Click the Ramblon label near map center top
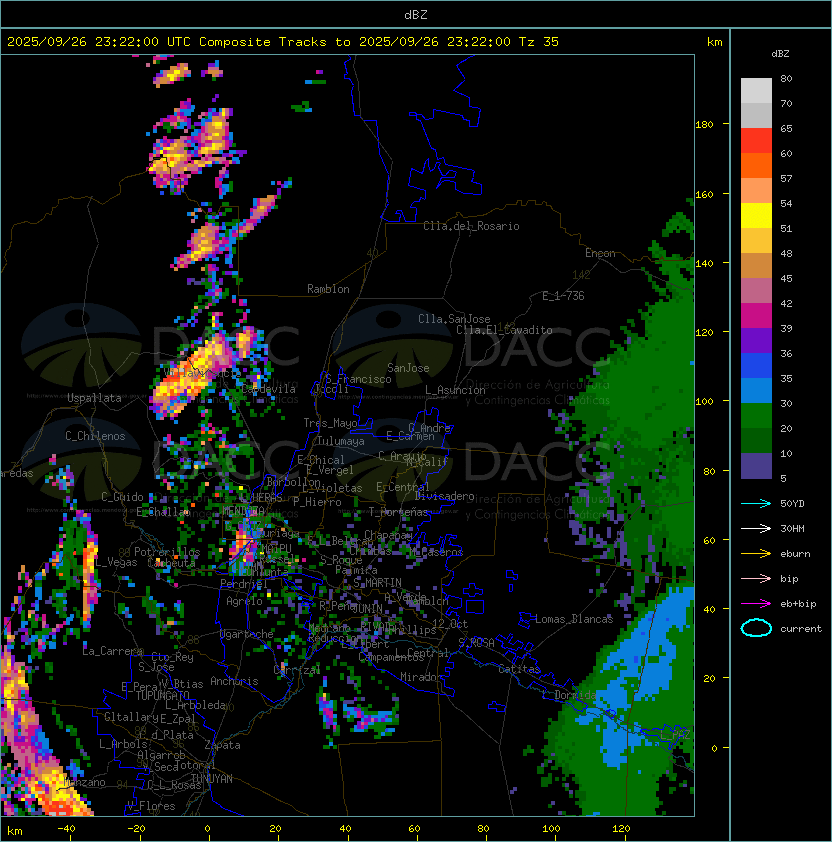The height and width of the screenshot is (842, 832). (328, 289)
